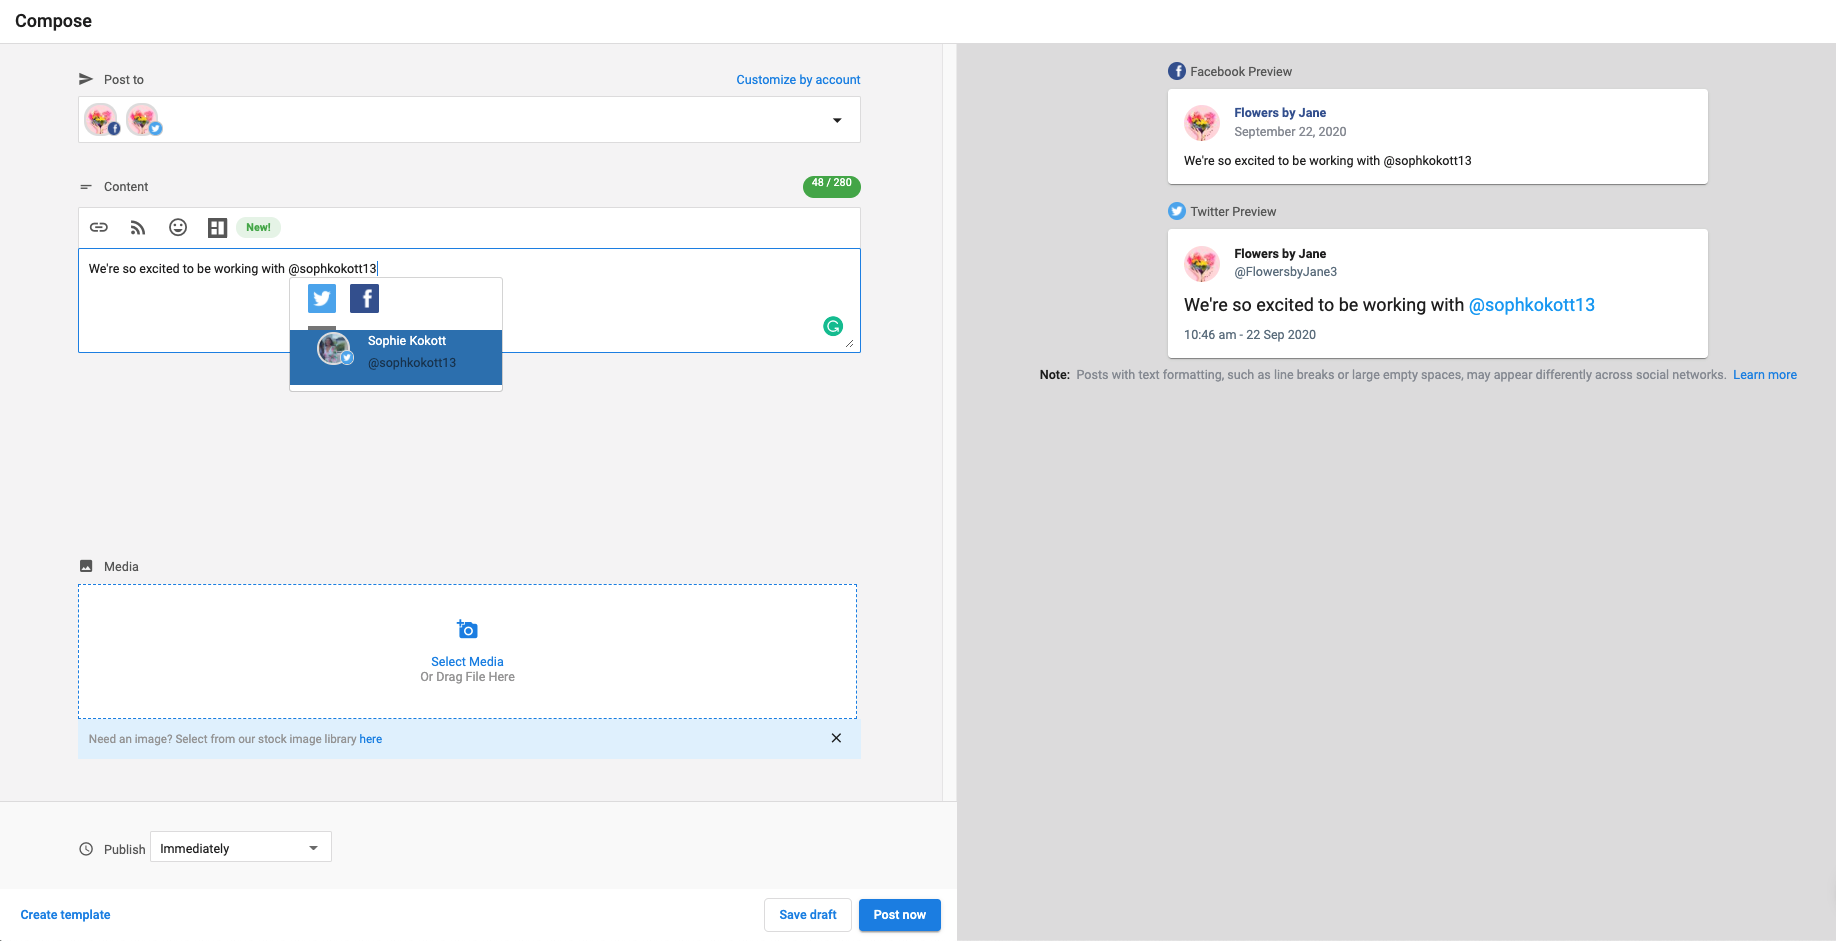Click the camera Select Media icon
Image resolution: width=1836 pixels, height=941 pixels.
pos(467,629)
